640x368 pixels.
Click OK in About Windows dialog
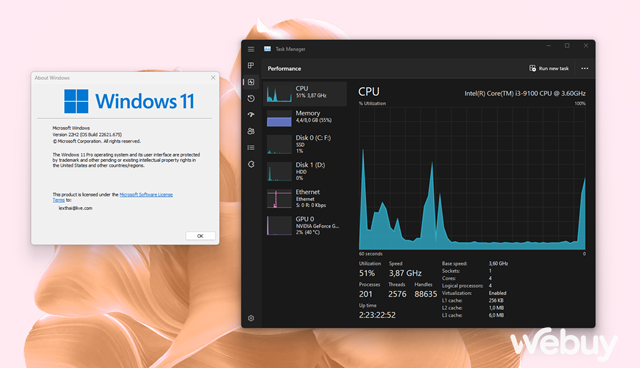[x=200, y=236]
